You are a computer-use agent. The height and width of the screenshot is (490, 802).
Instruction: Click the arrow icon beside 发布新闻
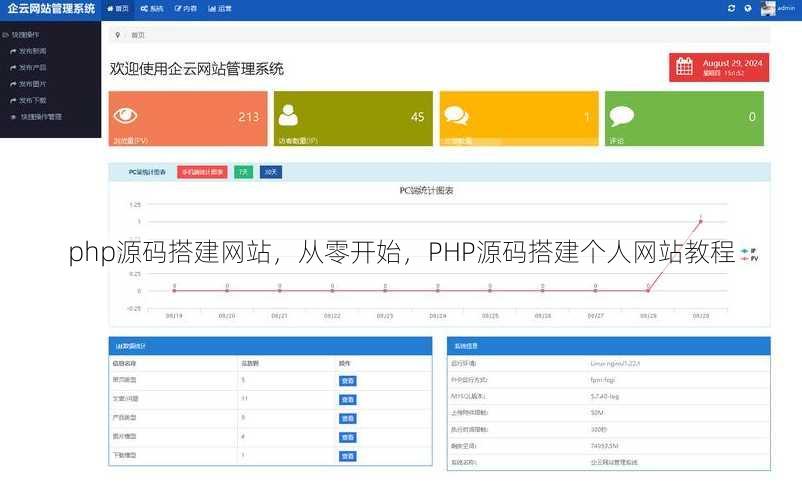13,51
